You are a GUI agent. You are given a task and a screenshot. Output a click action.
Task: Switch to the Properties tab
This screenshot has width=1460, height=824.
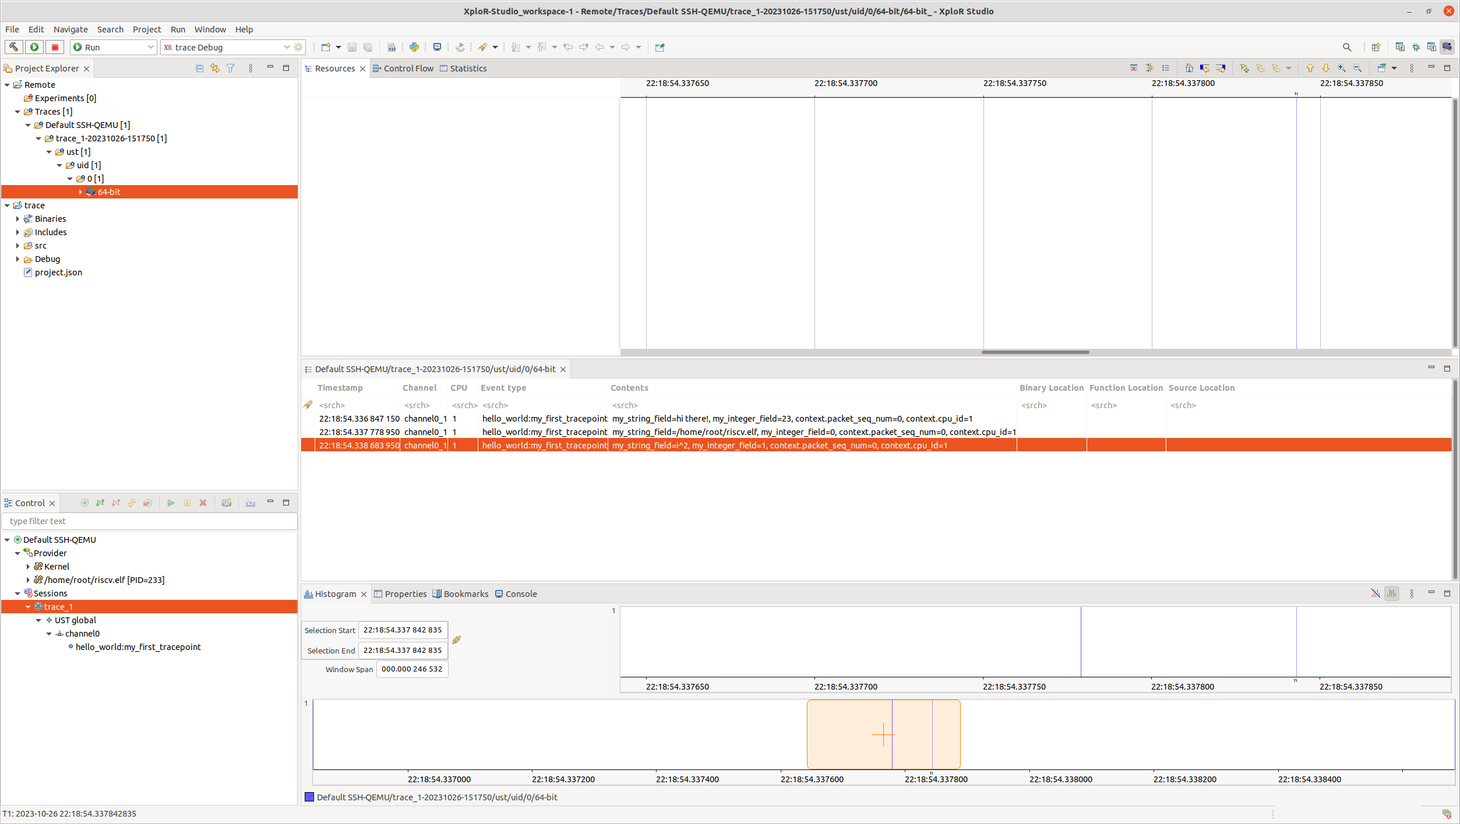(400, 594)
